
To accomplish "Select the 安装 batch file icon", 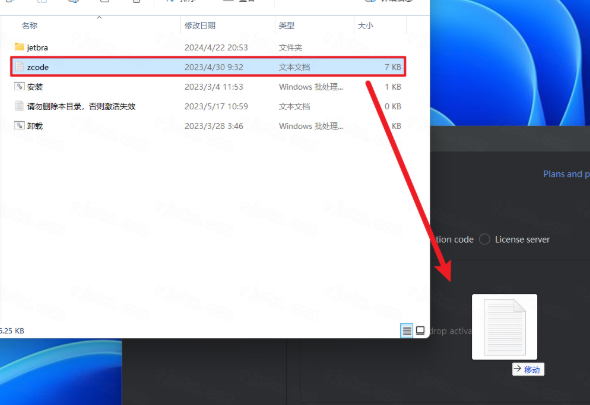I will (x=19, y=87).
